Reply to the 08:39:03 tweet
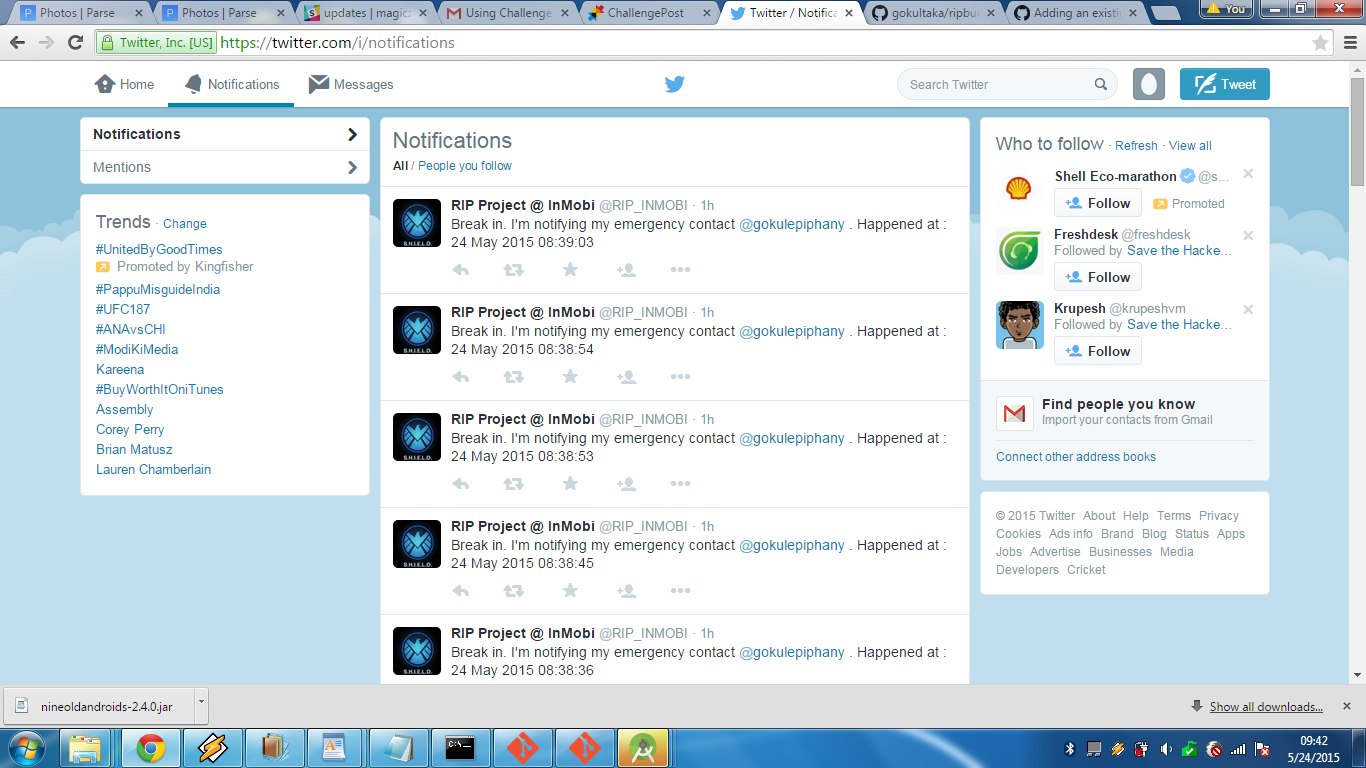This screenshot has width=1366, height=768. [461, 270]
